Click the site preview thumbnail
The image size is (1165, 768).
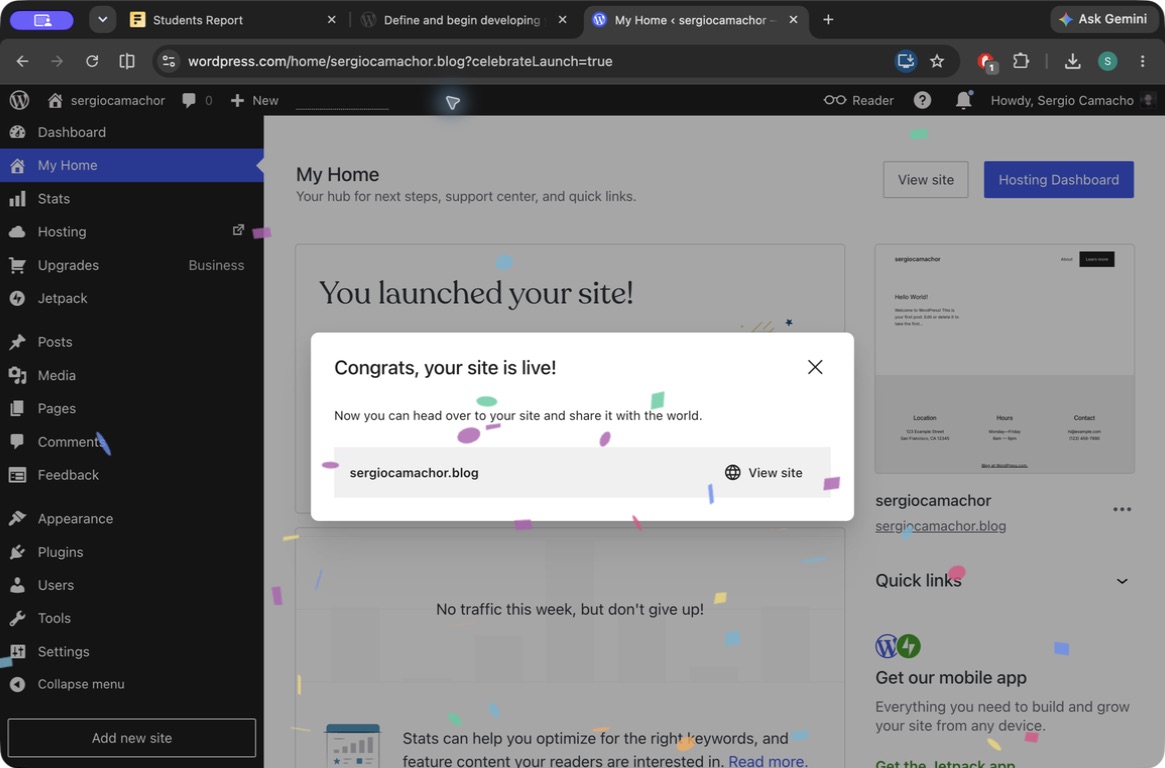[x=1005, y=359]
